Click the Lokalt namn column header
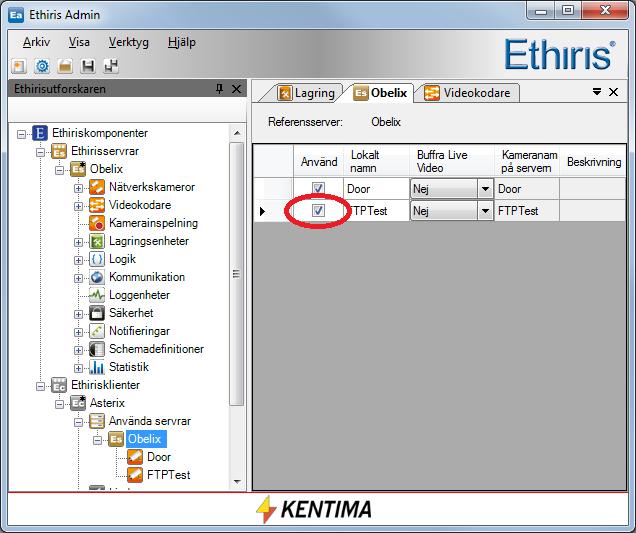636x533 pixels. [376, 161]
